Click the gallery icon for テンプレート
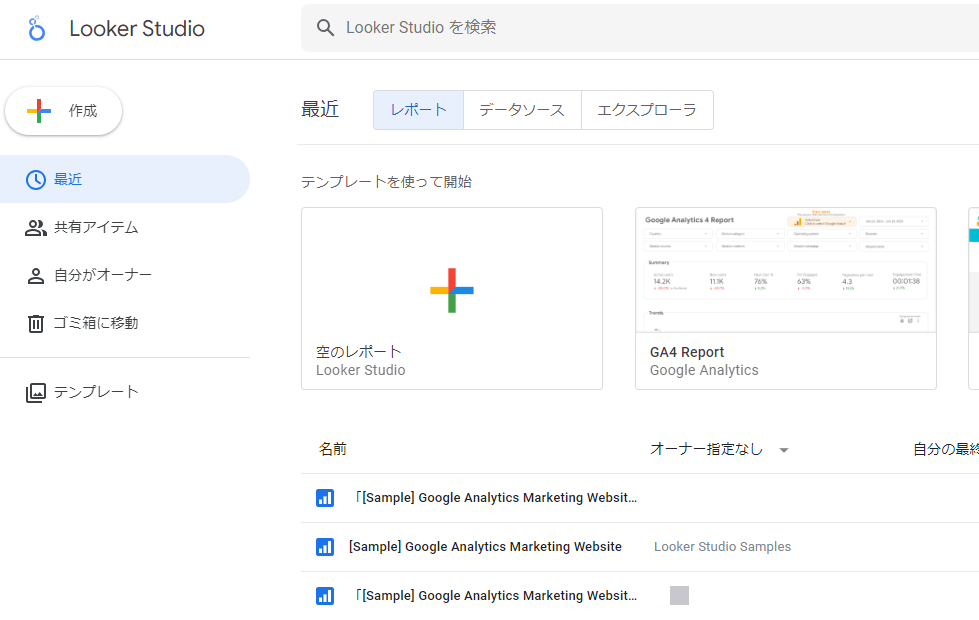Viewport: 979px width, 620px height. [36, 393]
